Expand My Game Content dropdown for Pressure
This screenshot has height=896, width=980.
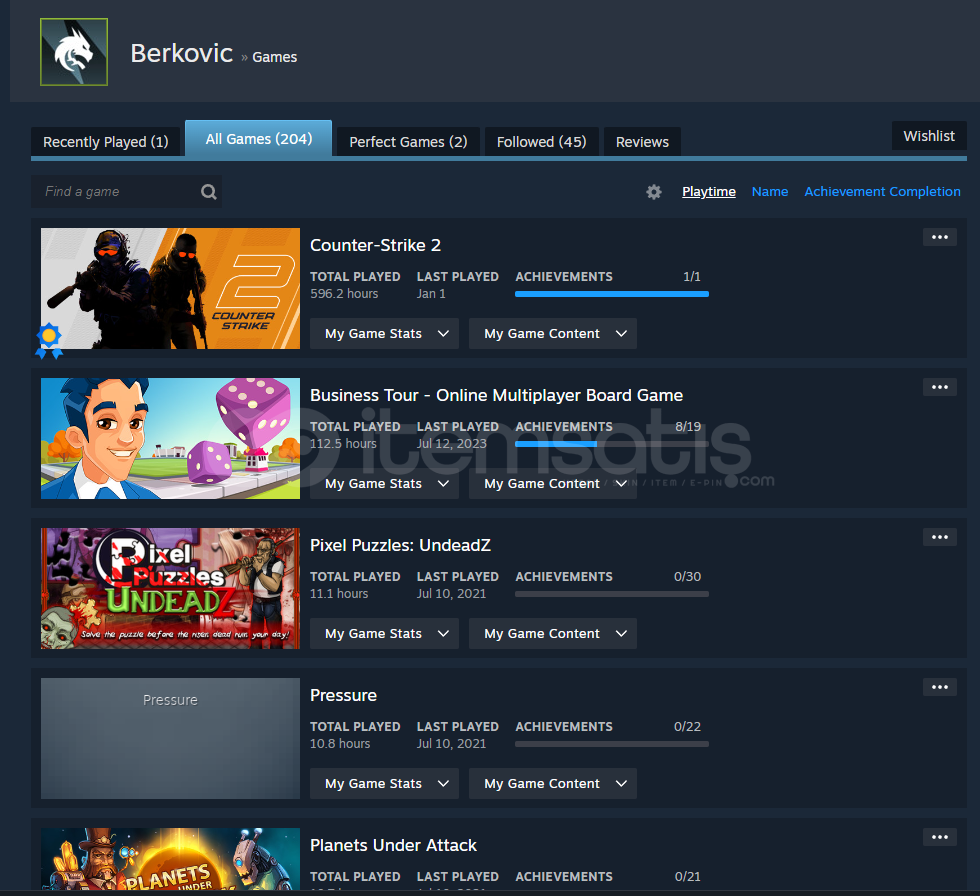point(552,784)
